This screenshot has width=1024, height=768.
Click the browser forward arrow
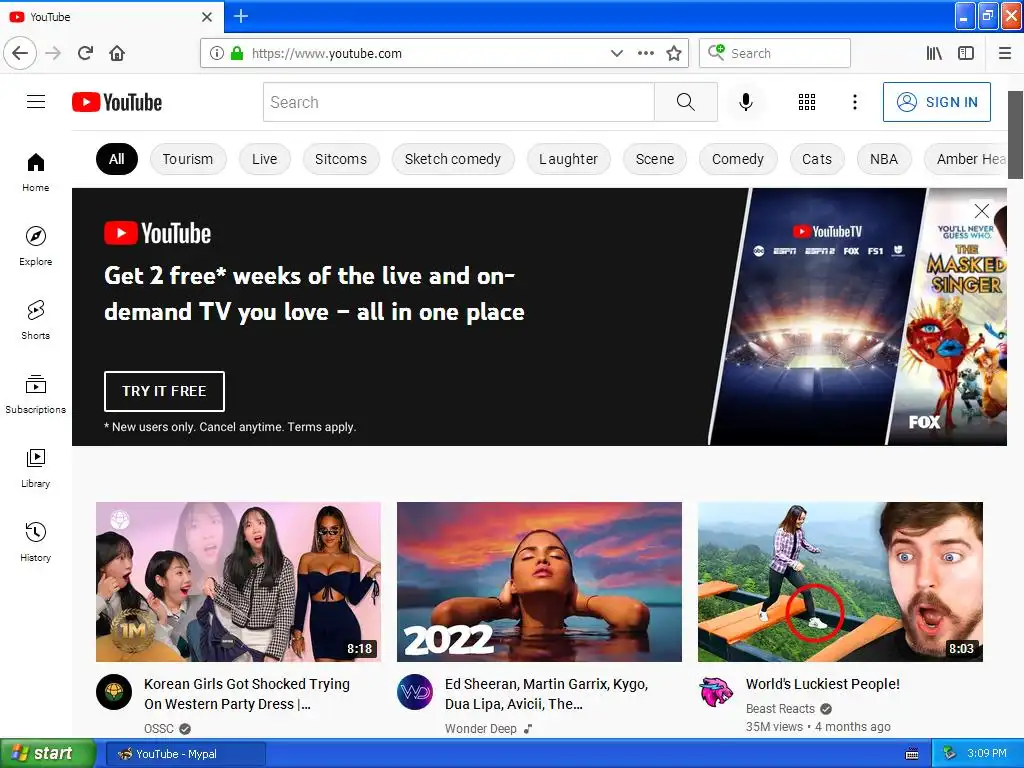53,53
